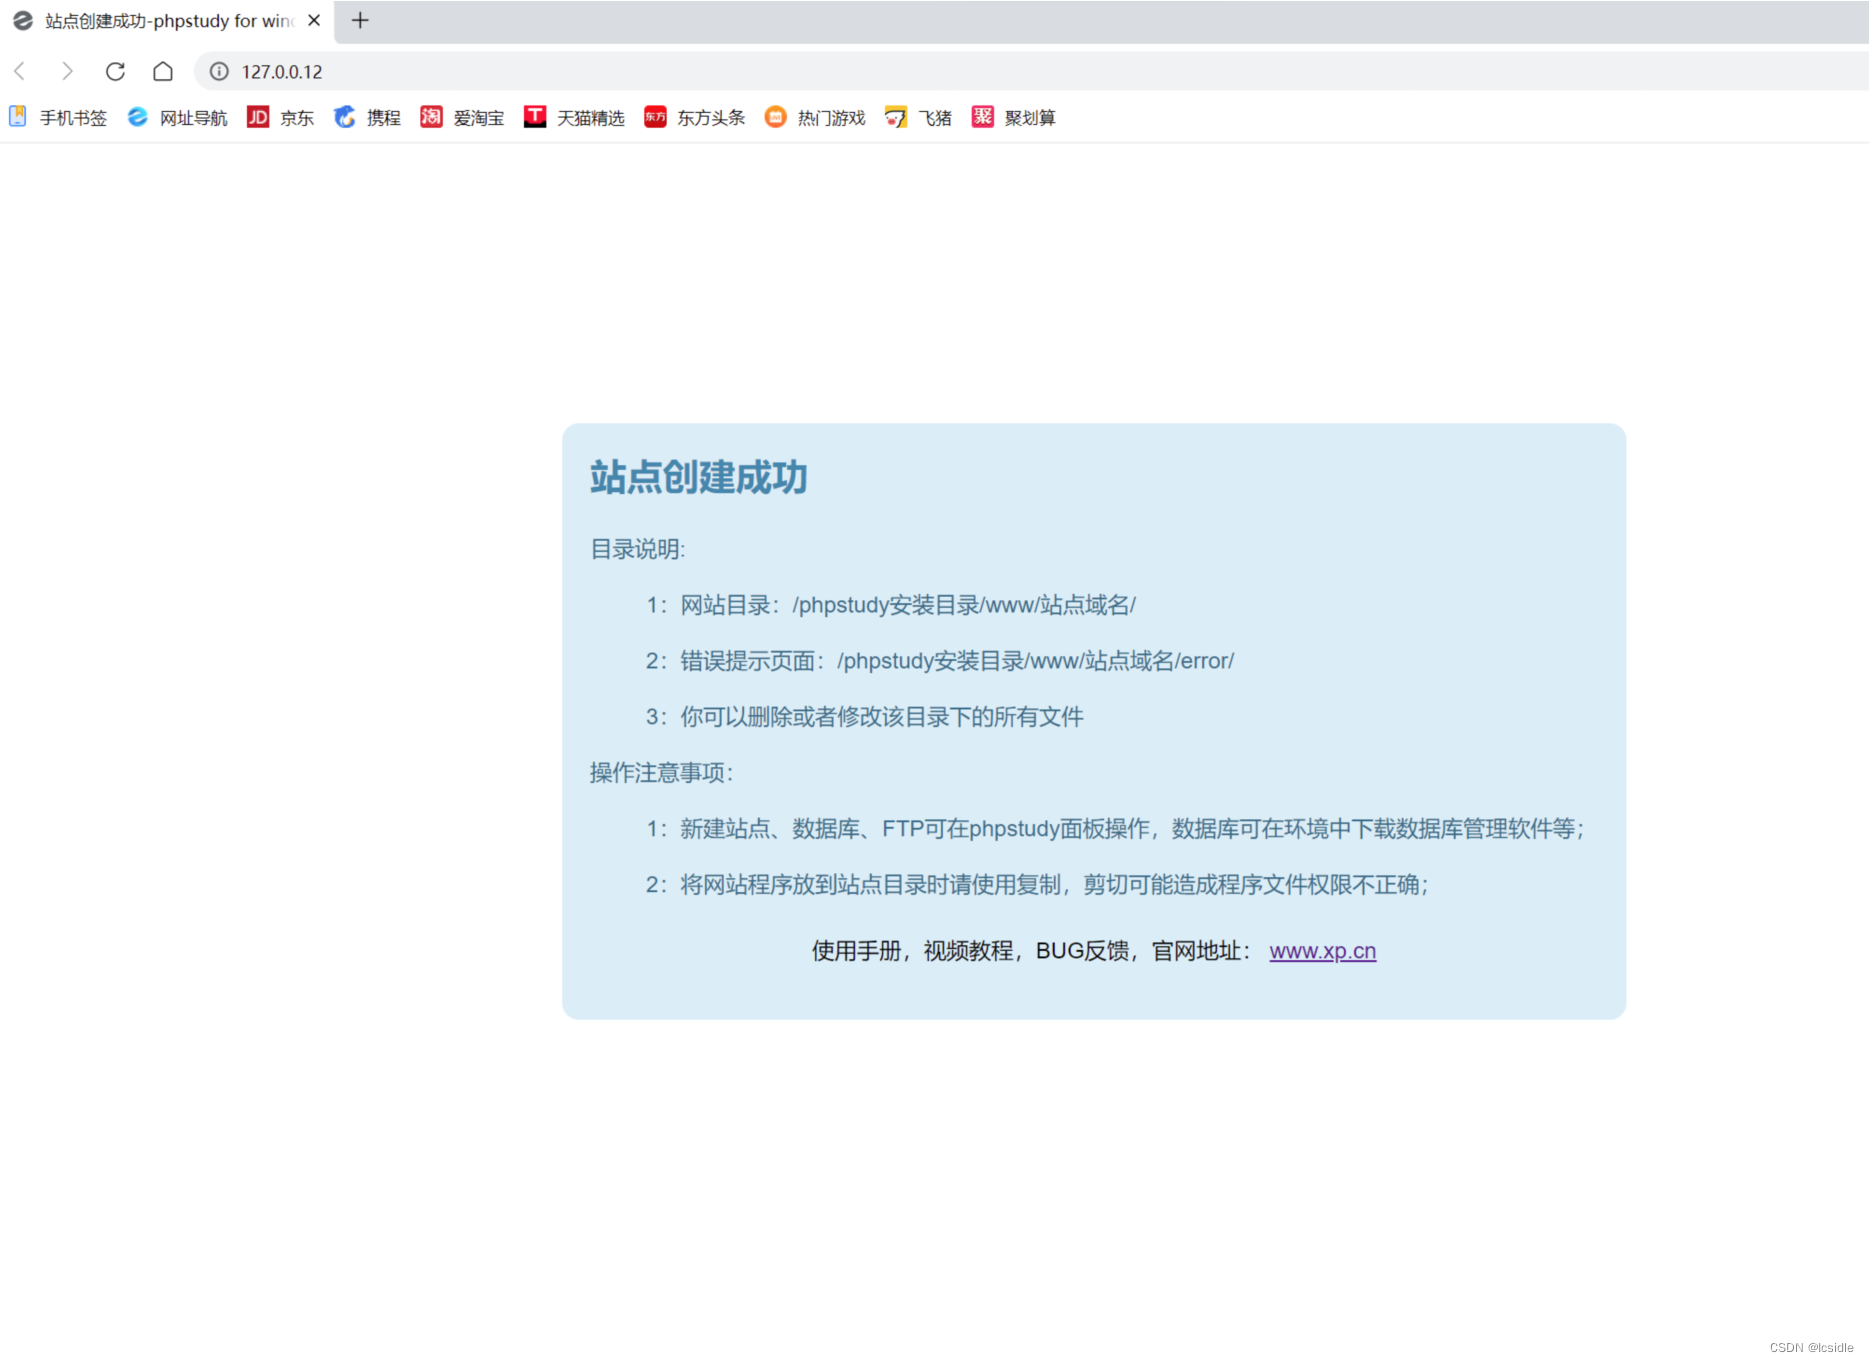The width and height of the screenshot is (1869, 1362).
Task: Open the 天猫精选 bookmark
Action: tap(574, 117)
